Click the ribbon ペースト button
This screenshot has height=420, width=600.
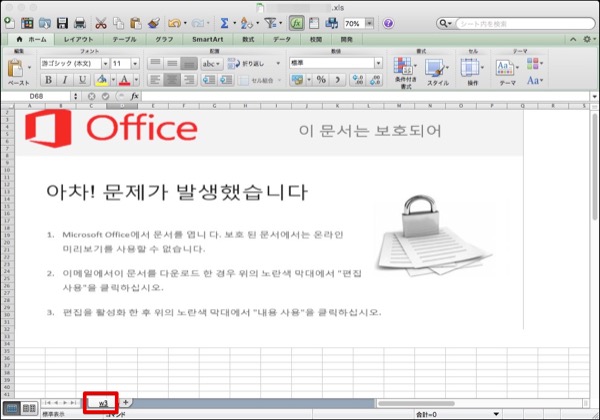(x=18, y=72)
